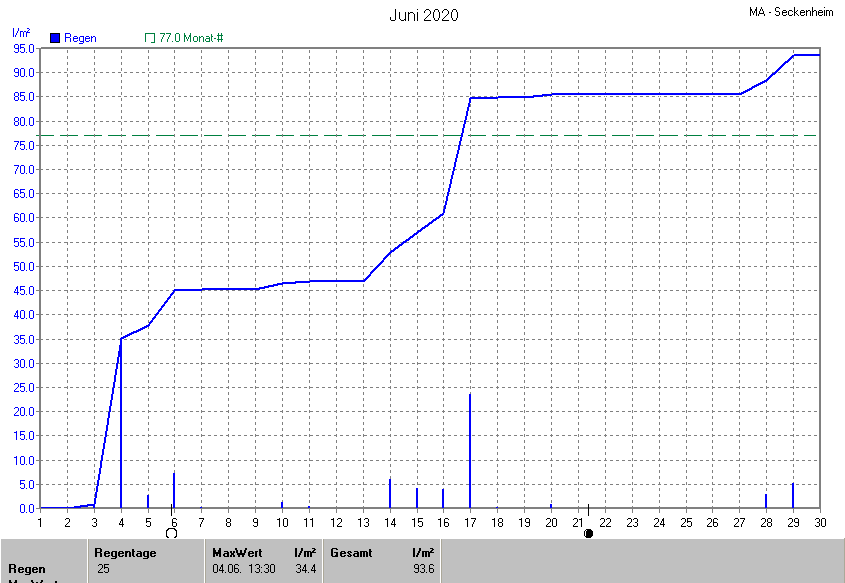Click the rain bar on day 14

pos(390,494)
